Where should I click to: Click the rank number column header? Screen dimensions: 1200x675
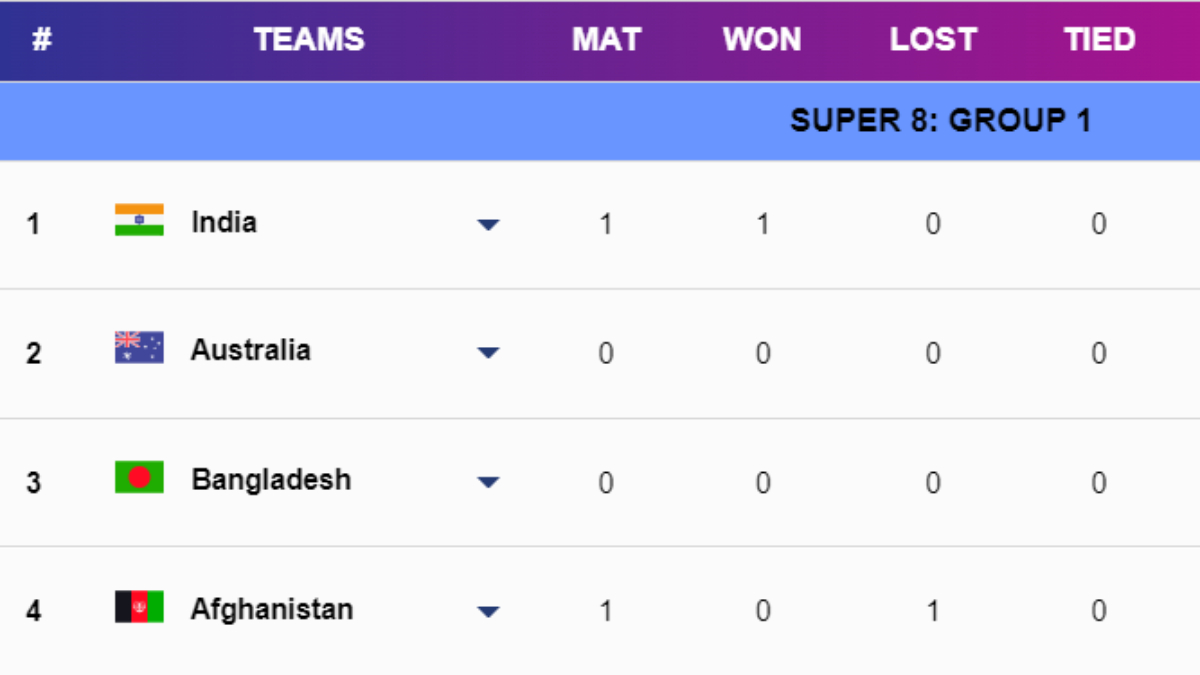point(41,40)
